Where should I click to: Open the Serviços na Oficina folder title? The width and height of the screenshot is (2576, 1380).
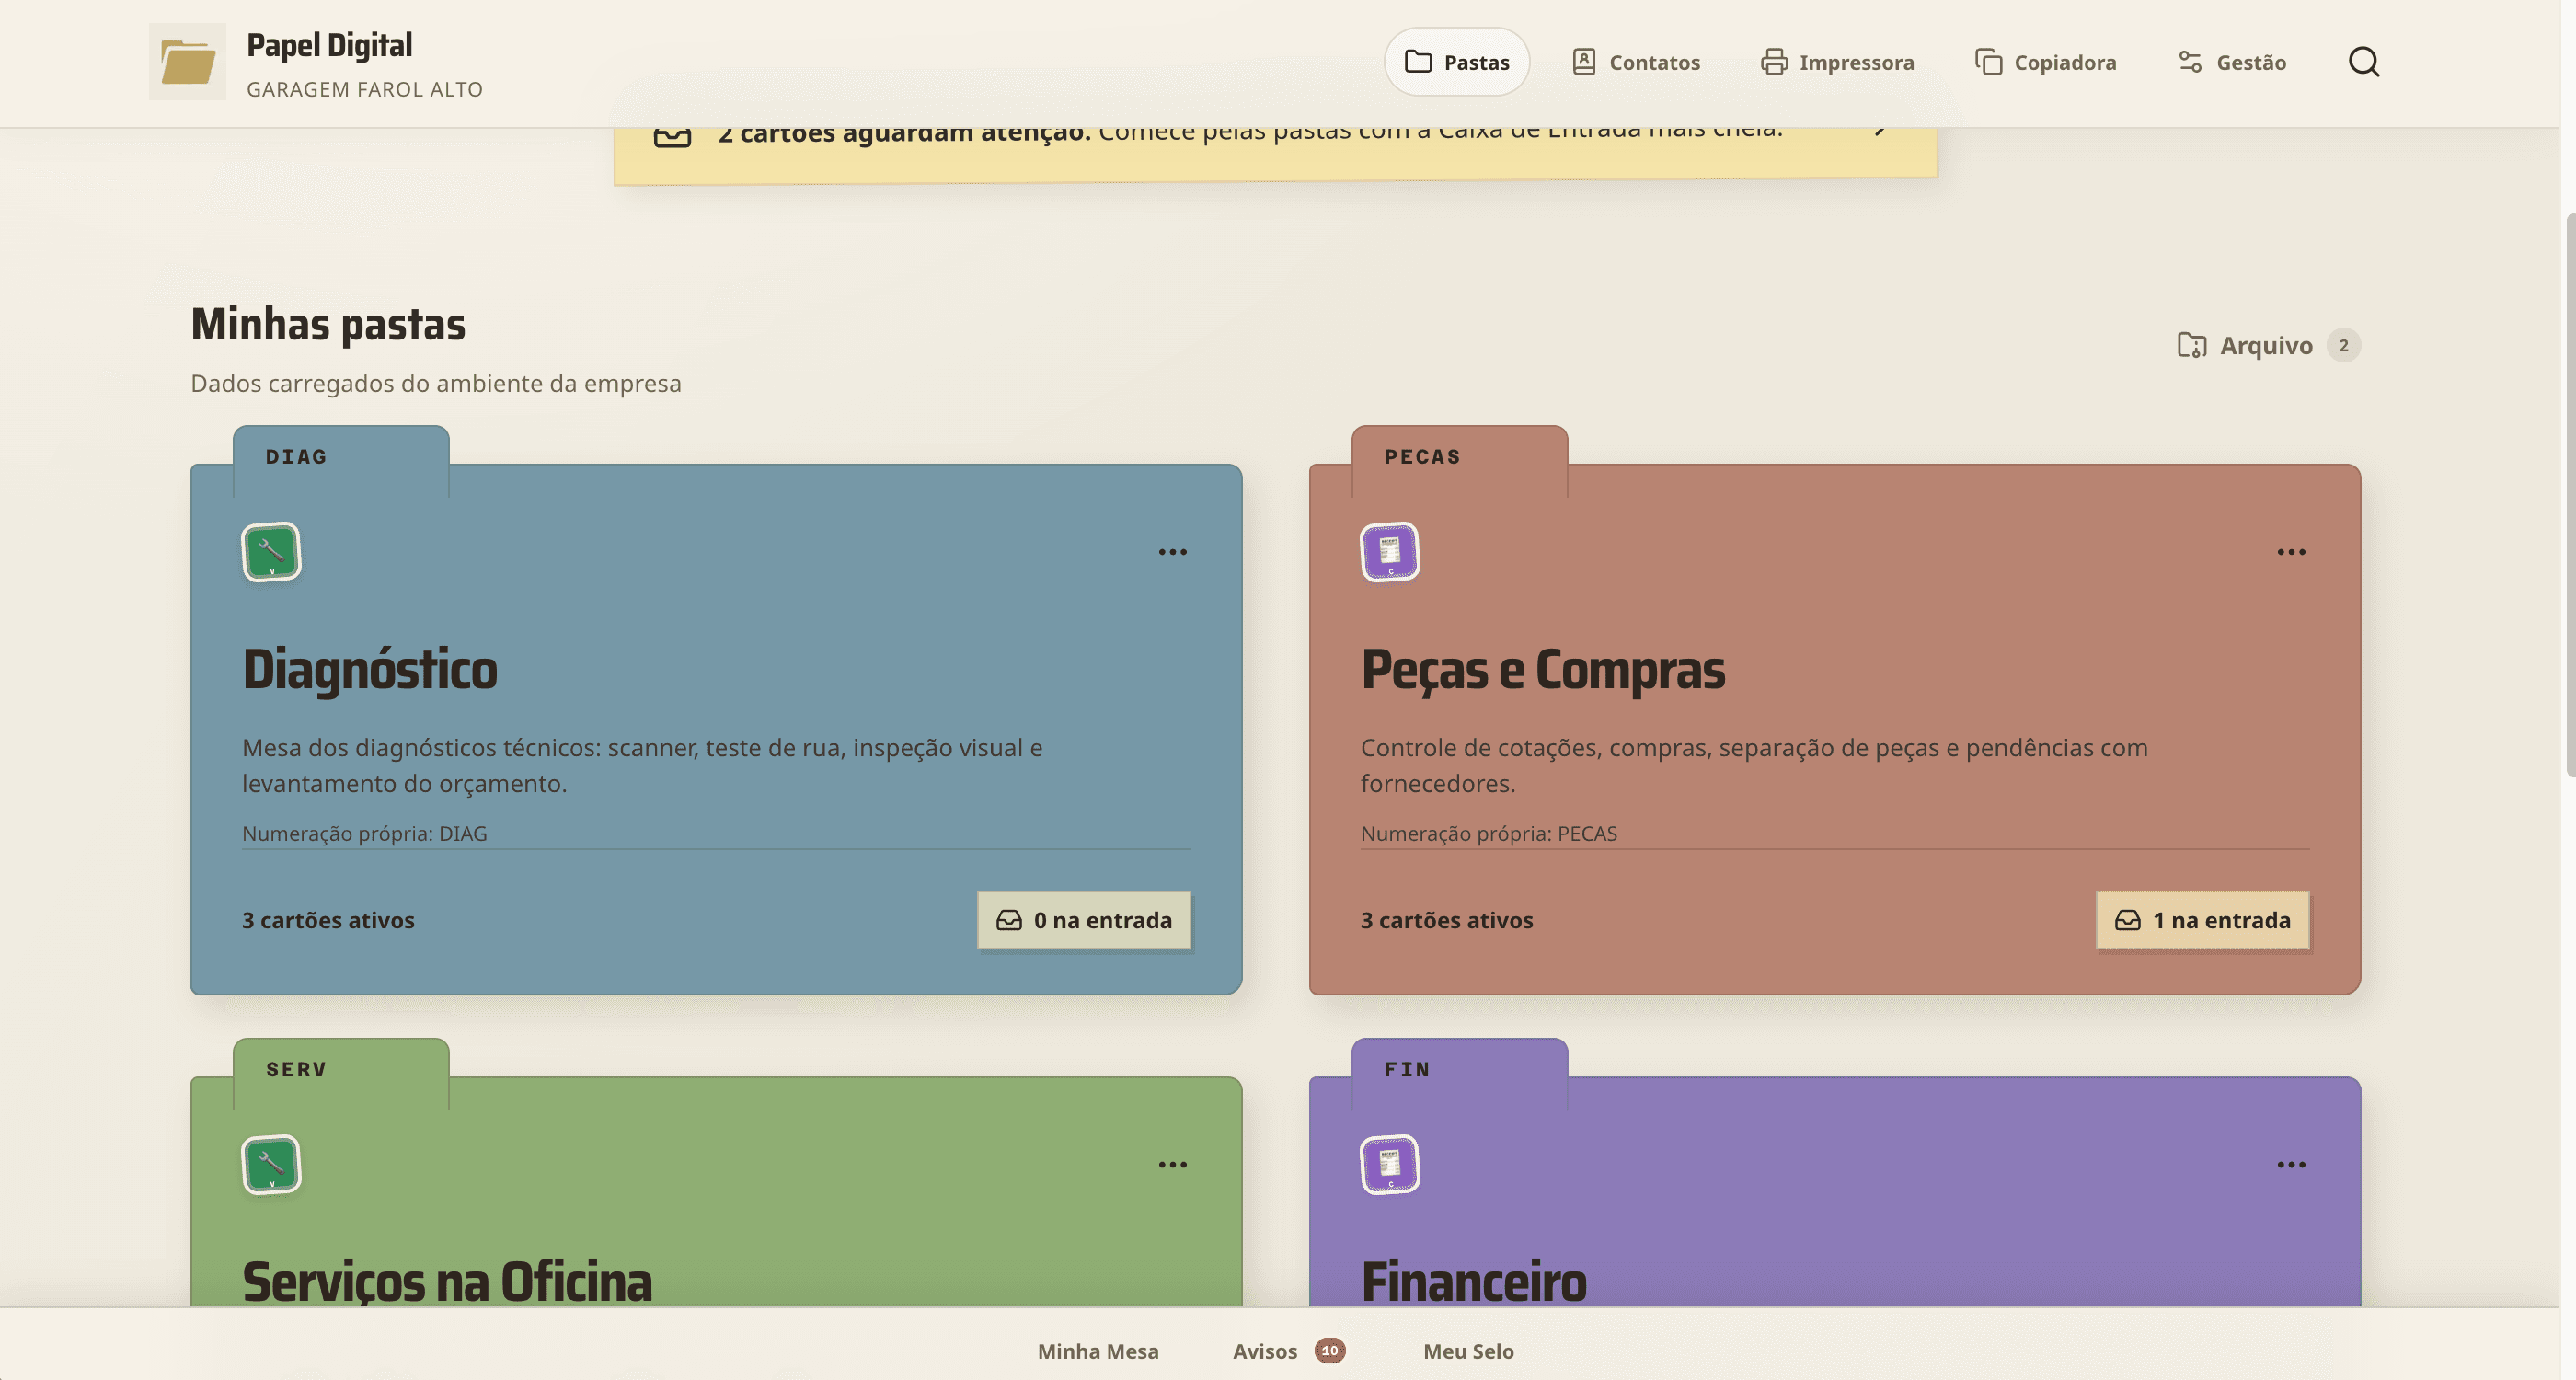click(x=447, y=1281)
